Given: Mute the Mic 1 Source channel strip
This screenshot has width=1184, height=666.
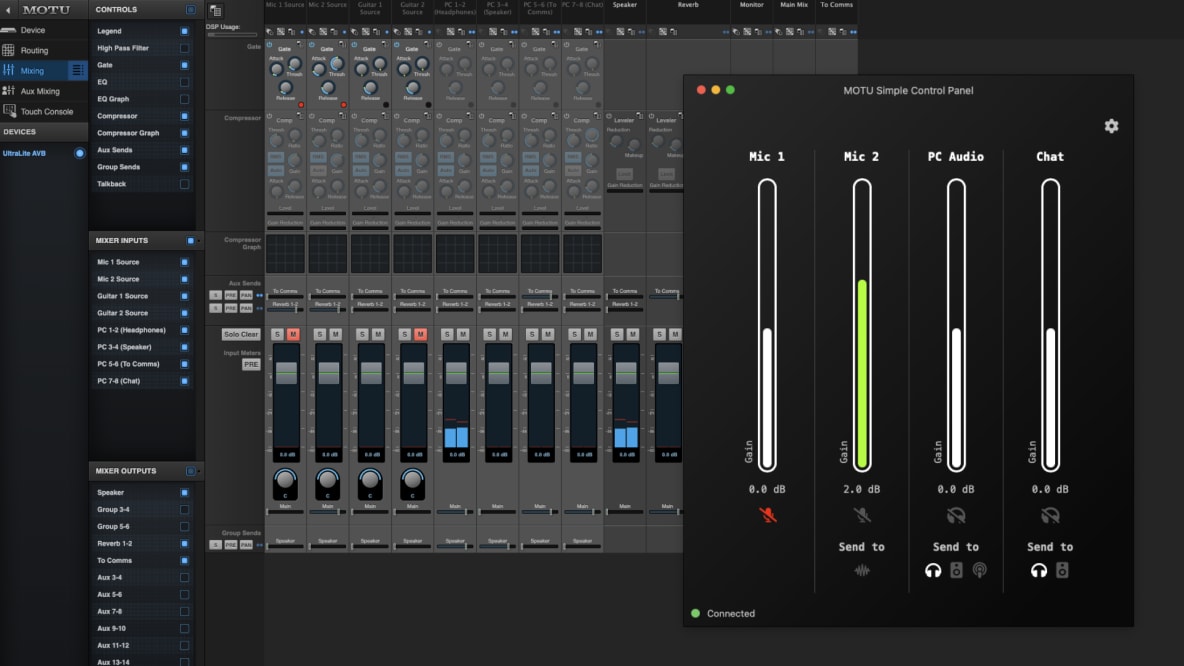Looking at the screenshot, I should pyautogui.click(x=293, y=335).
